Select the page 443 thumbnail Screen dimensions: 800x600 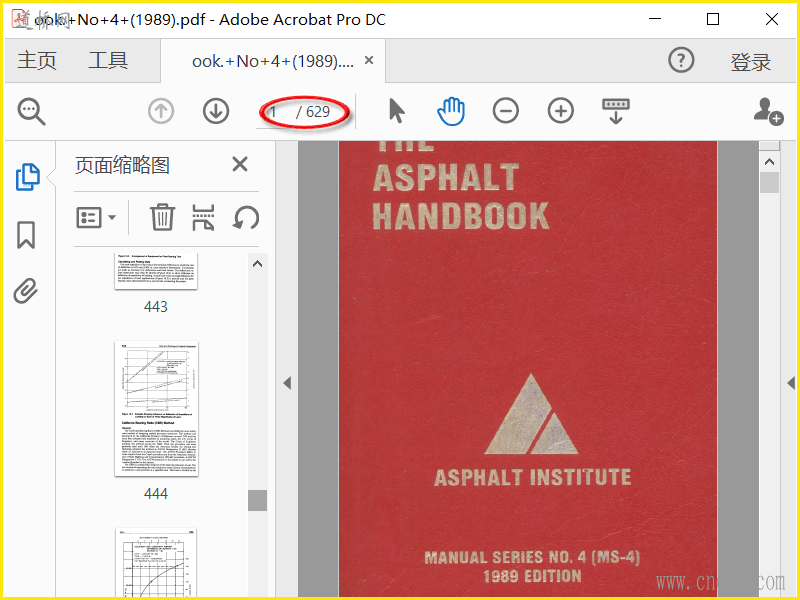(156, 271)
